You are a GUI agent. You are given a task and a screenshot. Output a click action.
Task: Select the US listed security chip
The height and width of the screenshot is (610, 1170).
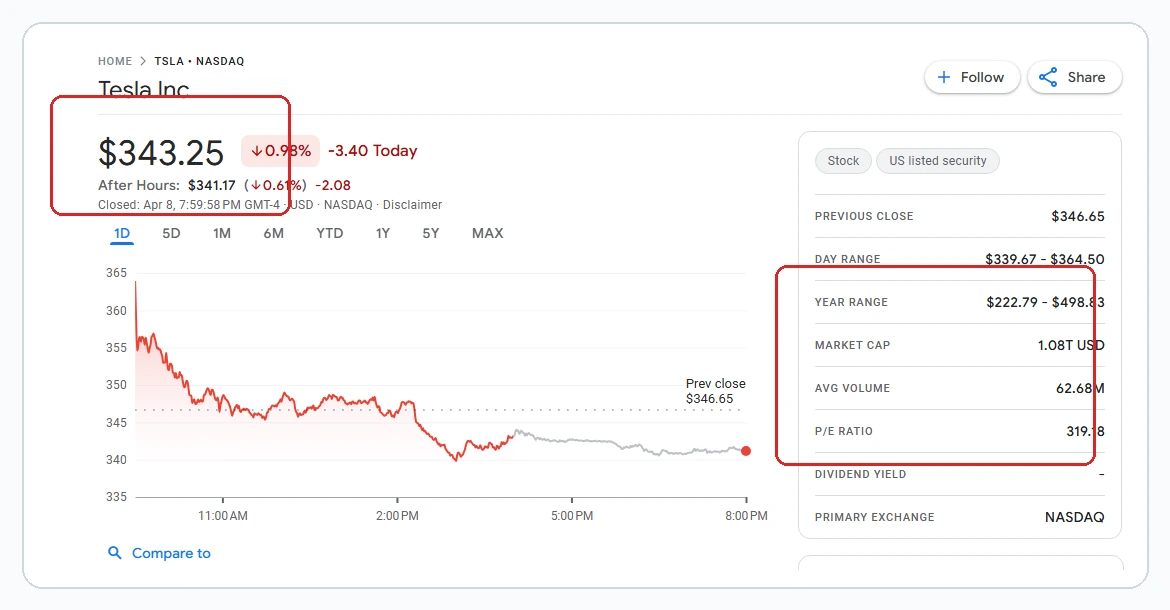coord(937,160)
